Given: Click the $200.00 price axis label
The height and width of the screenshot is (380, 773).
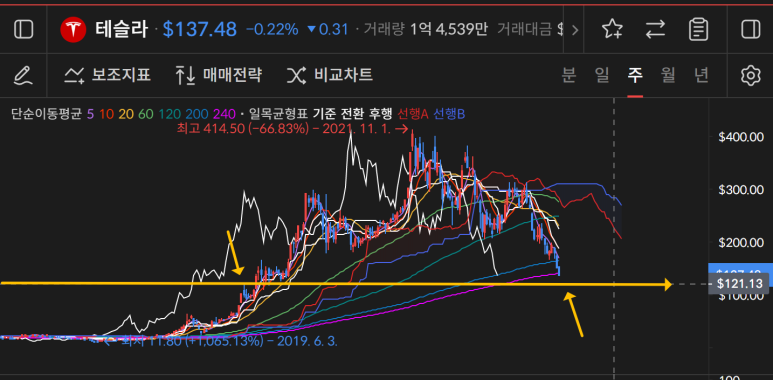Looking at the screenshot, I should point(740,242).
